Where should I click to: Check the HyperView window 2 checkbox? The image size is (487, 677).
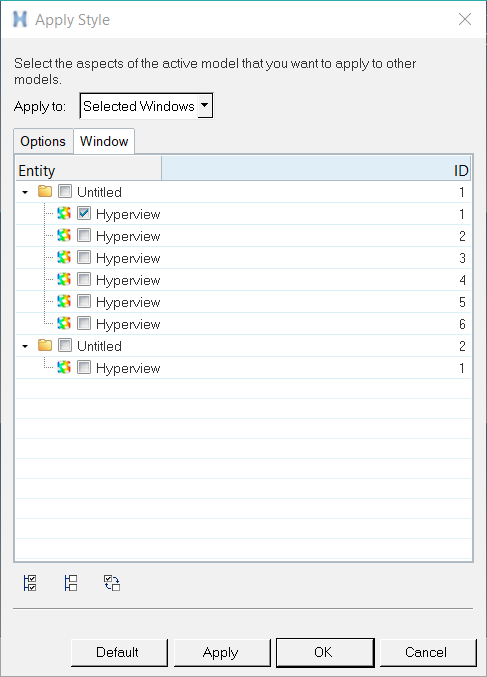[84, 235]
